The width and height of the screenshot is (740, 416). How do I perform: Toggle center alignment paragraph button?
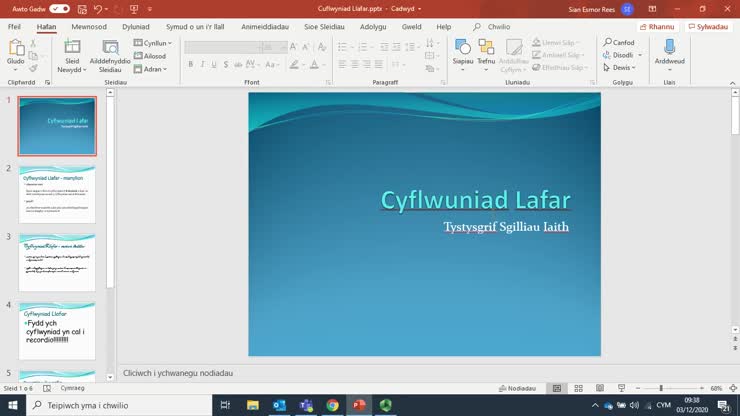pyautogui.click(x=354, y=64)
